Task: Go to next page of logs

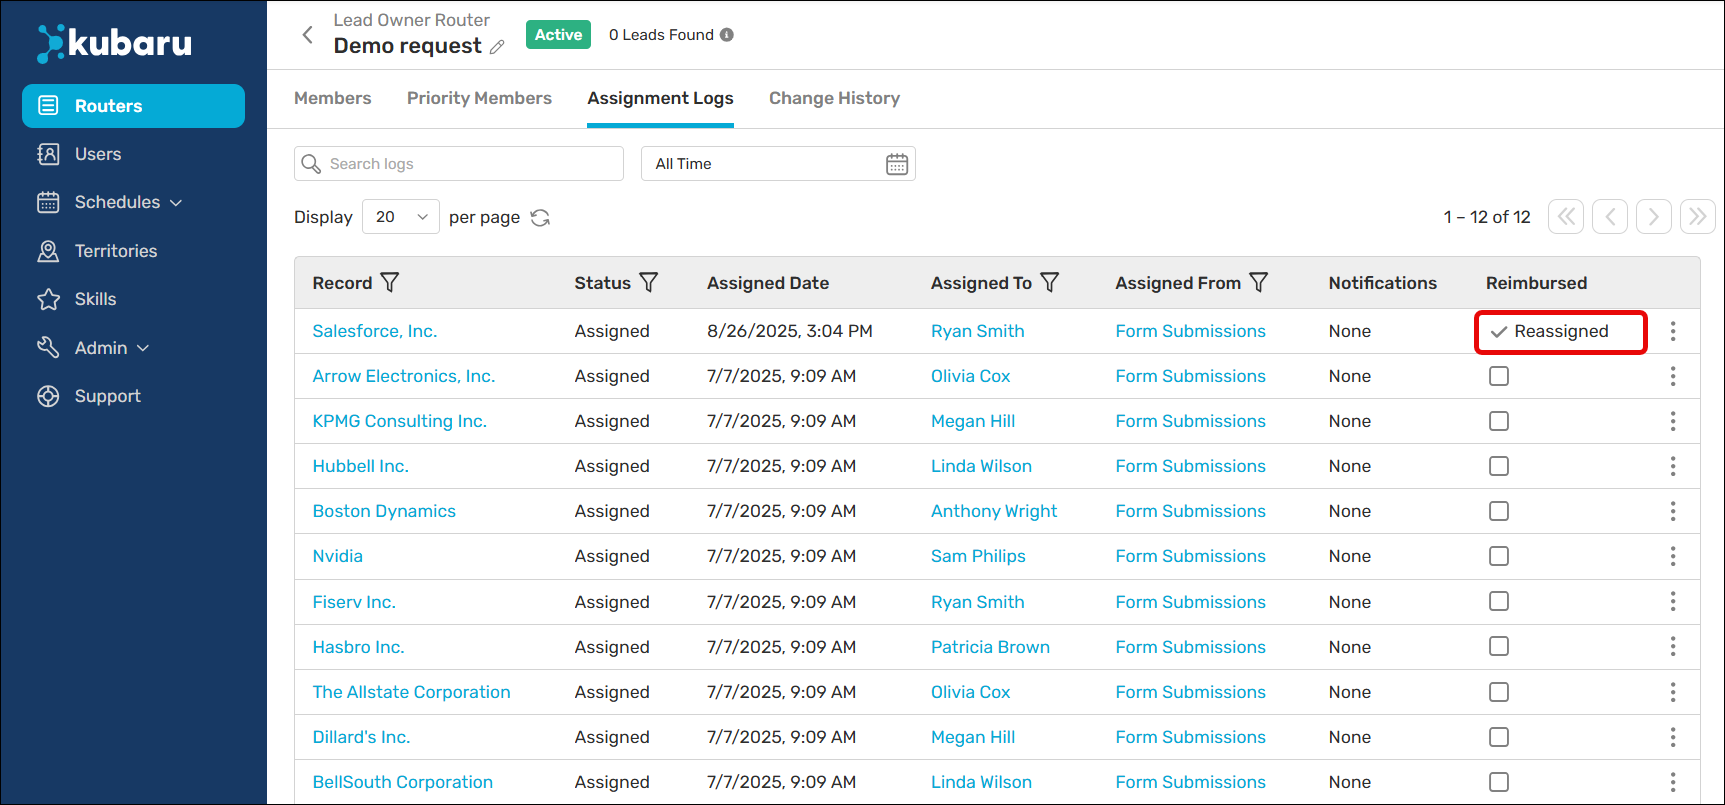Action: pyautogui.click(x=1654, y=217)
